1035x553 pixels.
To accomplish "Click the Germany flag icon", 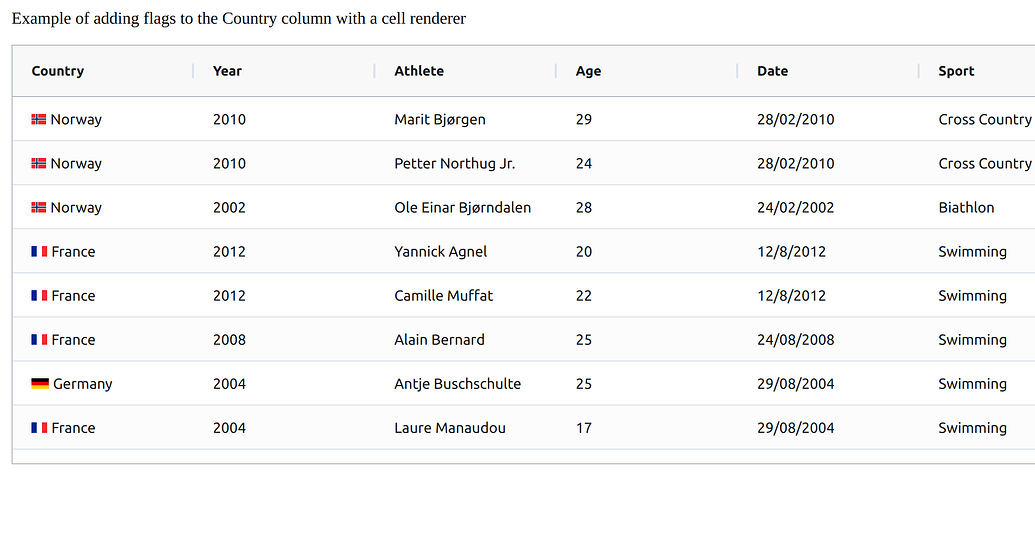I will (40, 383).
